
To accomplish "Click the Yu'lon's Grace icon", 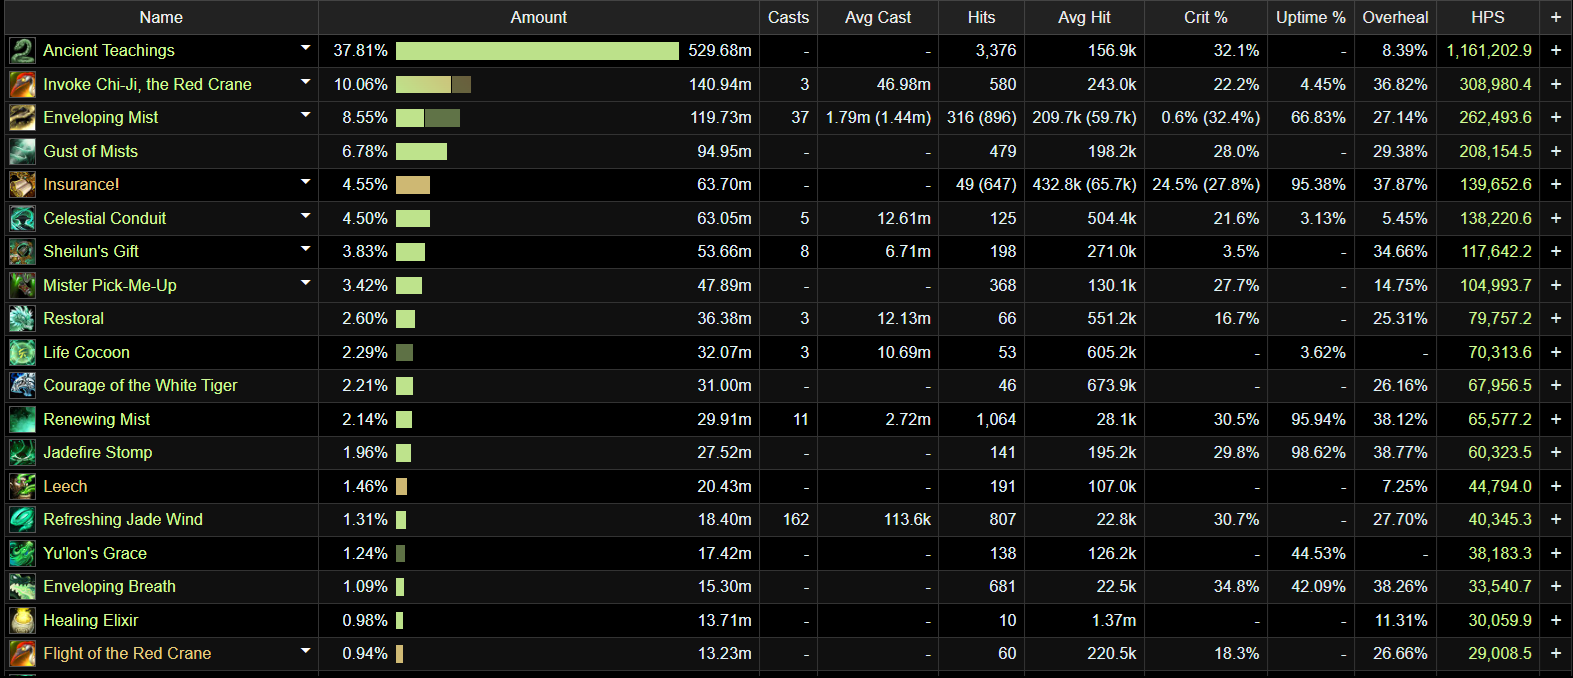I will [x=22, y=553].
